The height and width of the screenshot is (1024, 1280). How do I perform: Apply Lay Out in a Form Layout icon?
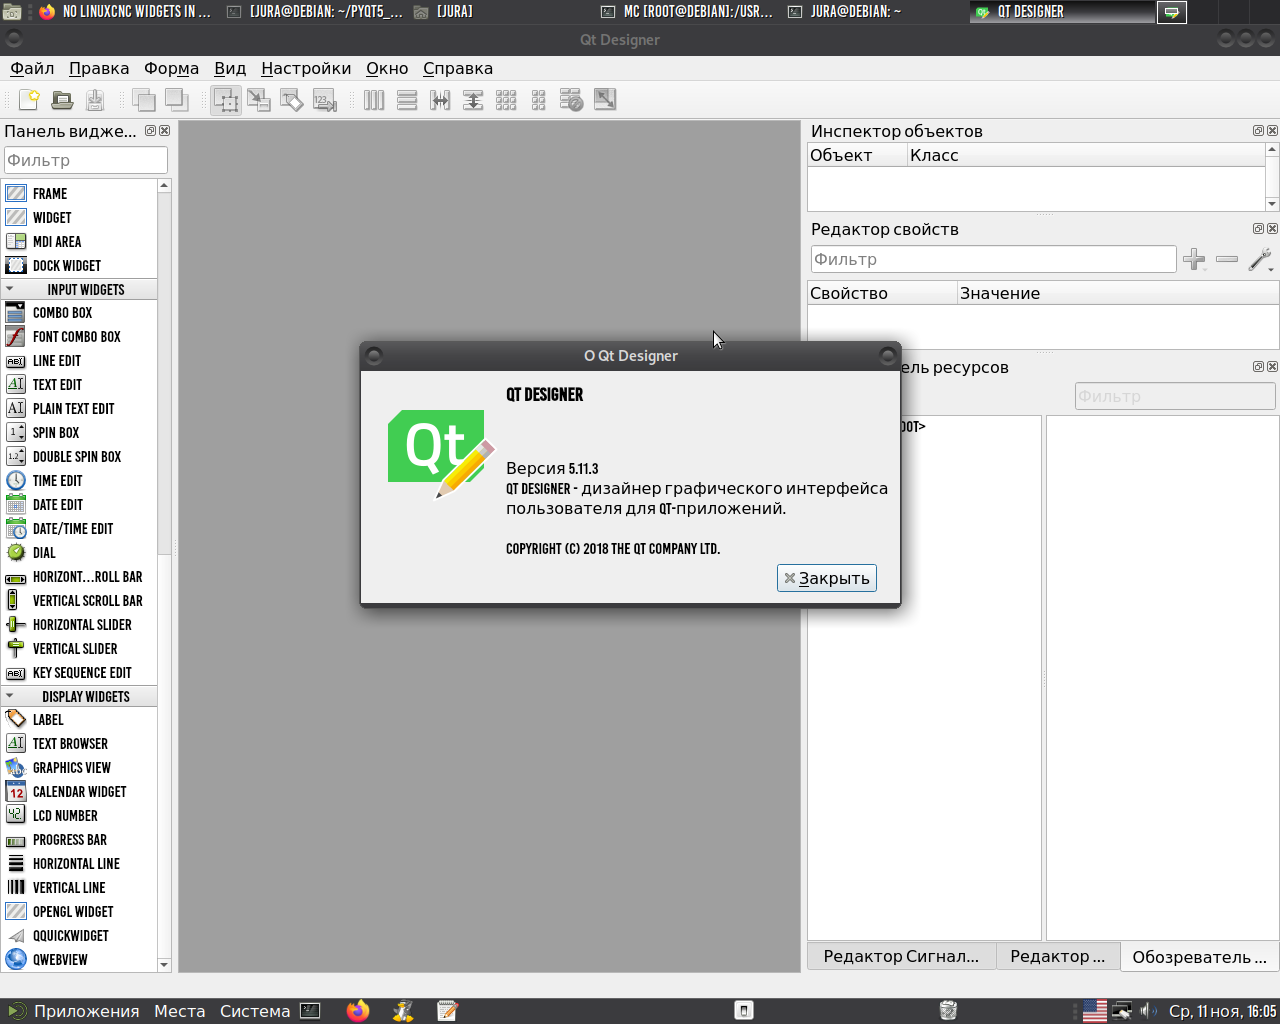click(x=539, y=100)
